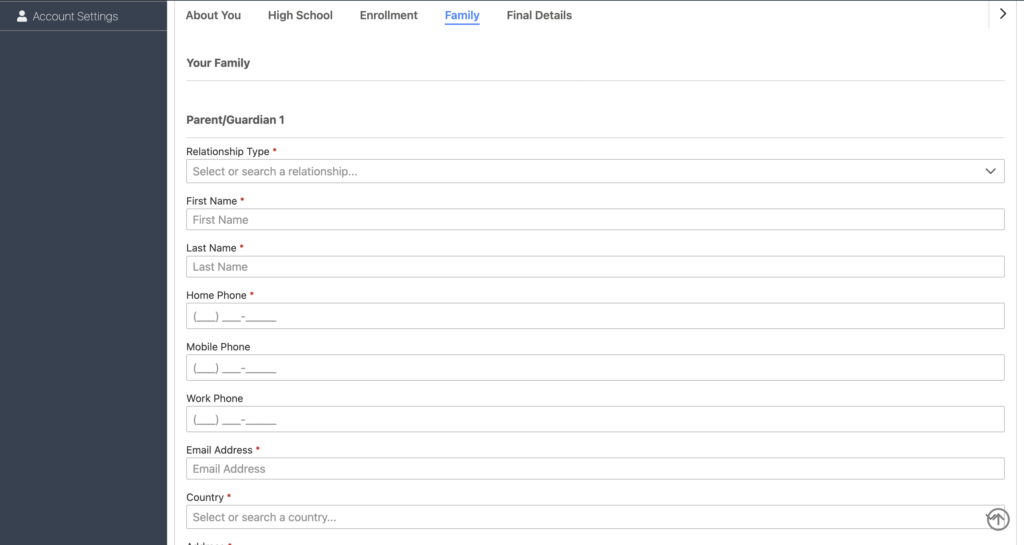Click into the Last Name text box
1024x545 pixels.
595,267
